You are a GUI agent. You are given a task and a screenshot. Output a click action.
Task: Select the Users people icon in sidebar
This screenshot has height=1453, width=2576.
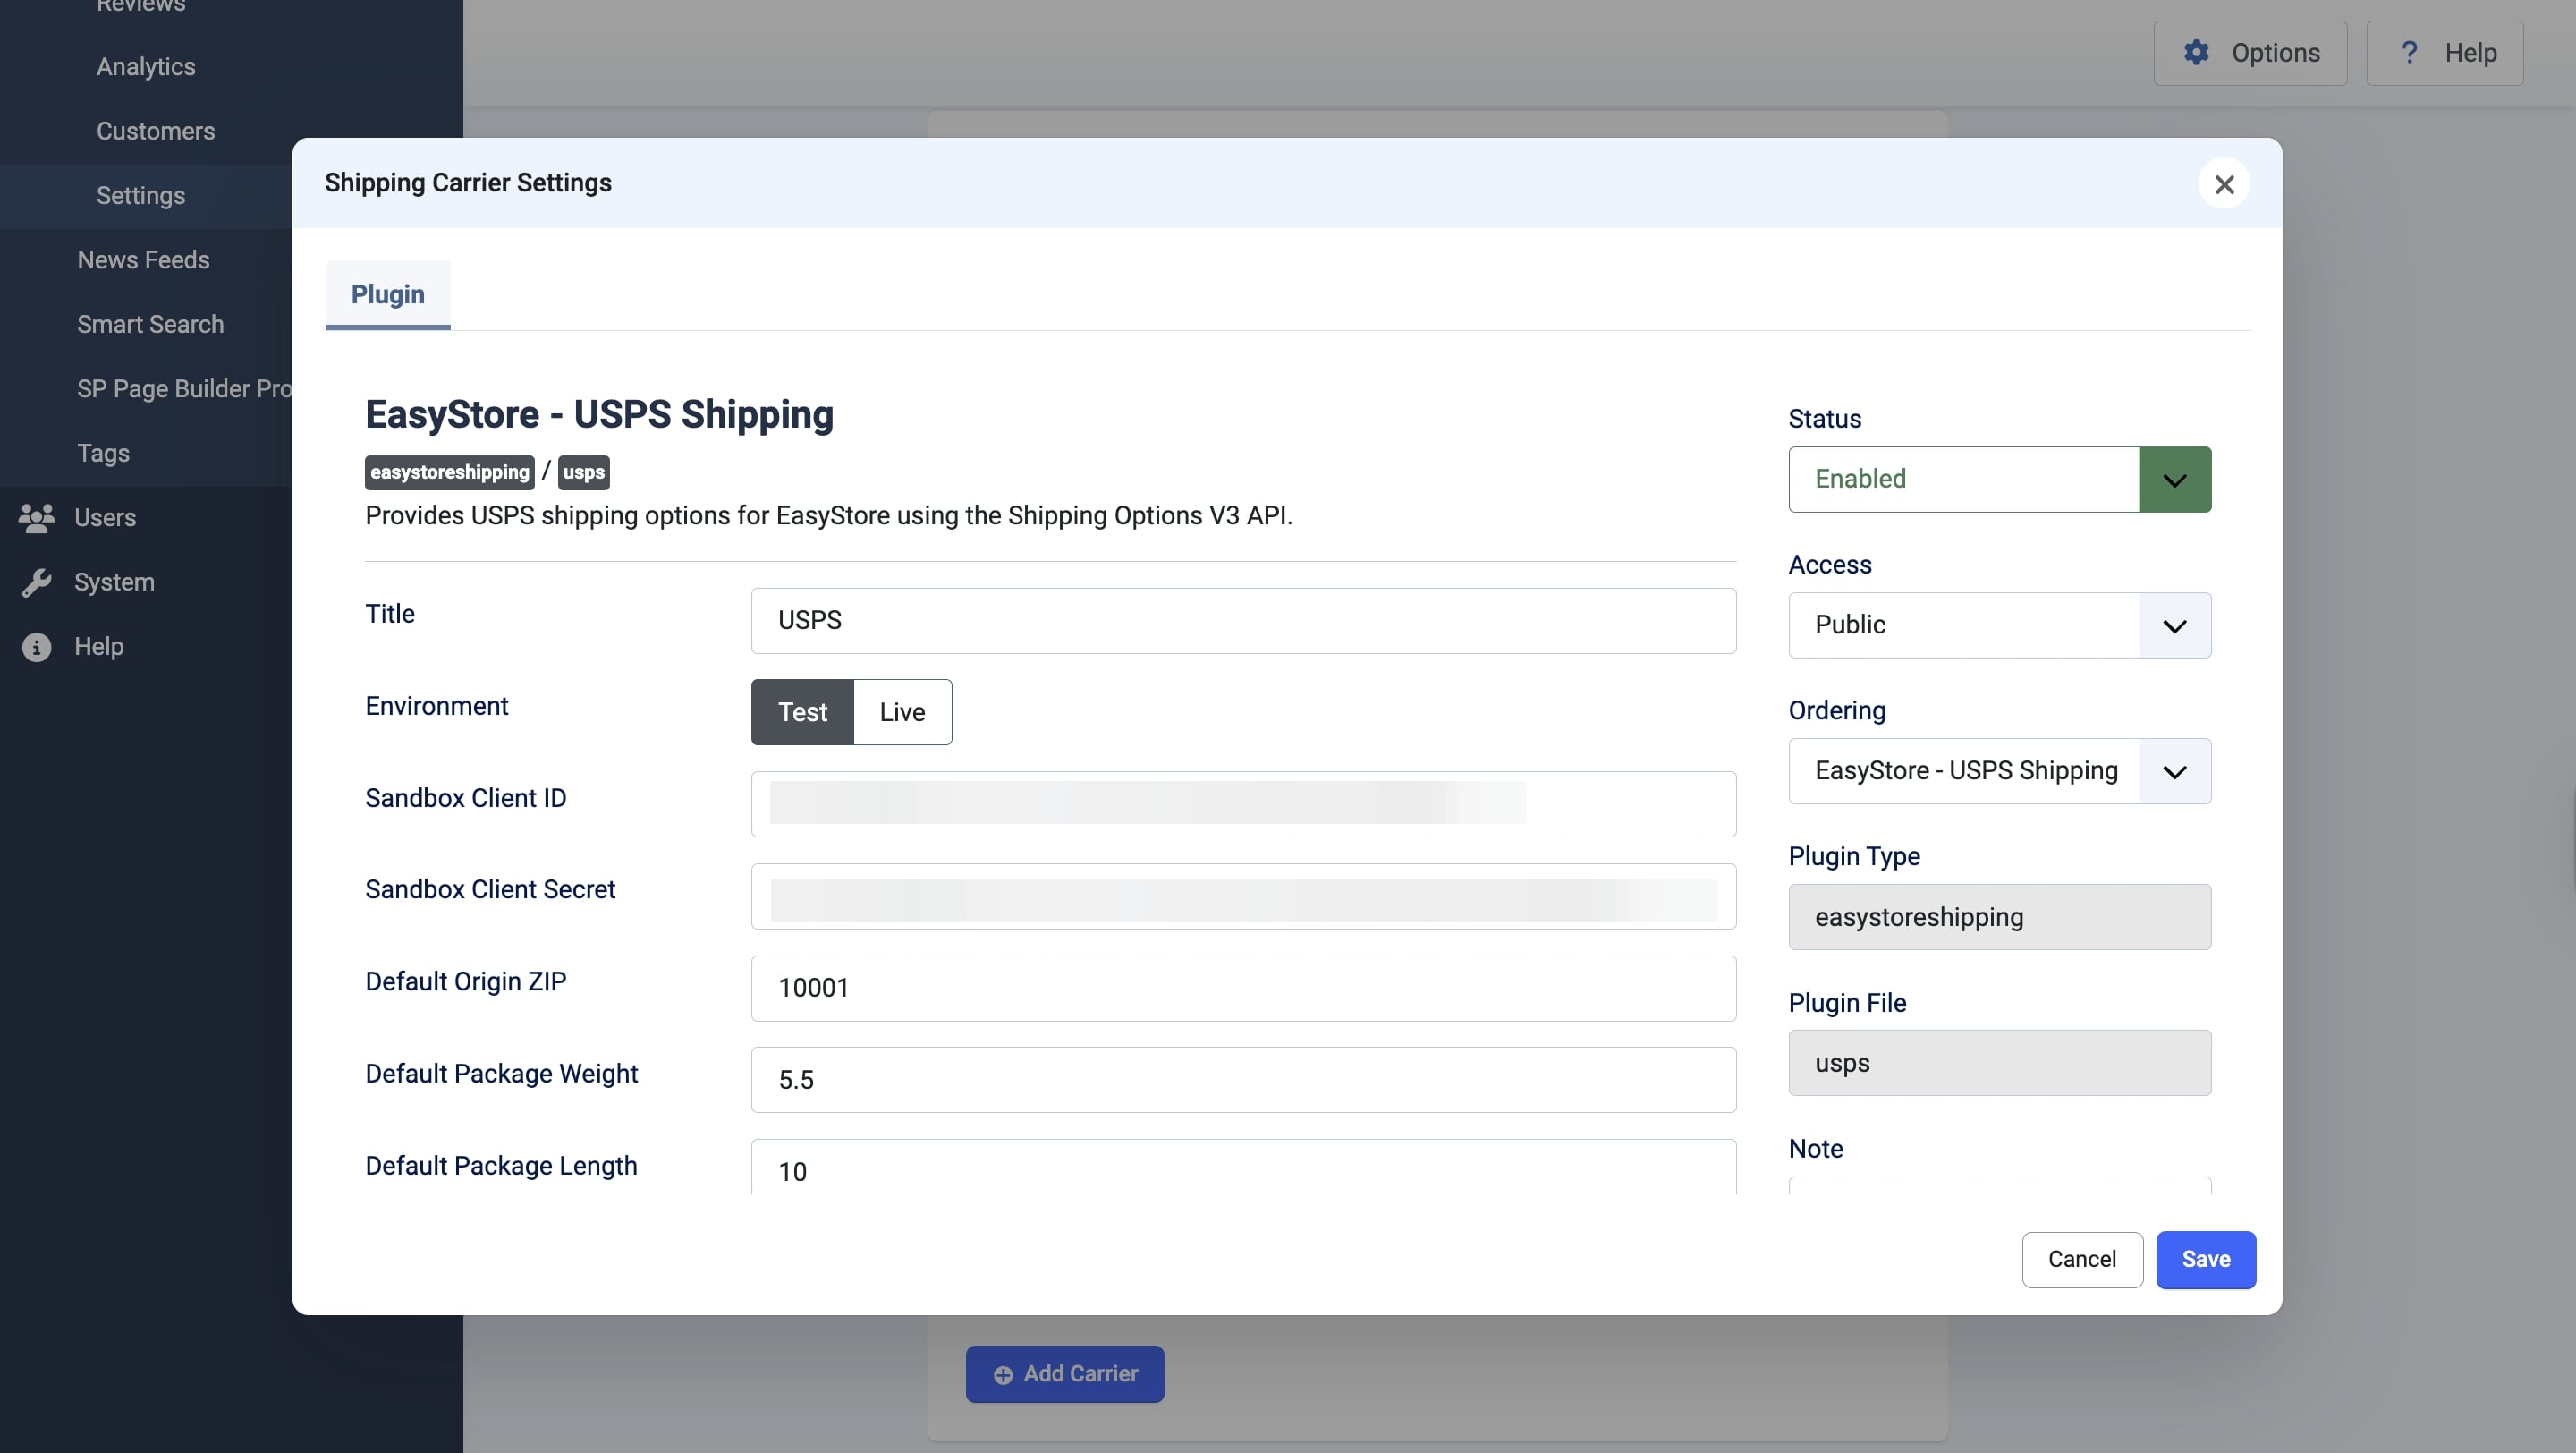[38, 517]
